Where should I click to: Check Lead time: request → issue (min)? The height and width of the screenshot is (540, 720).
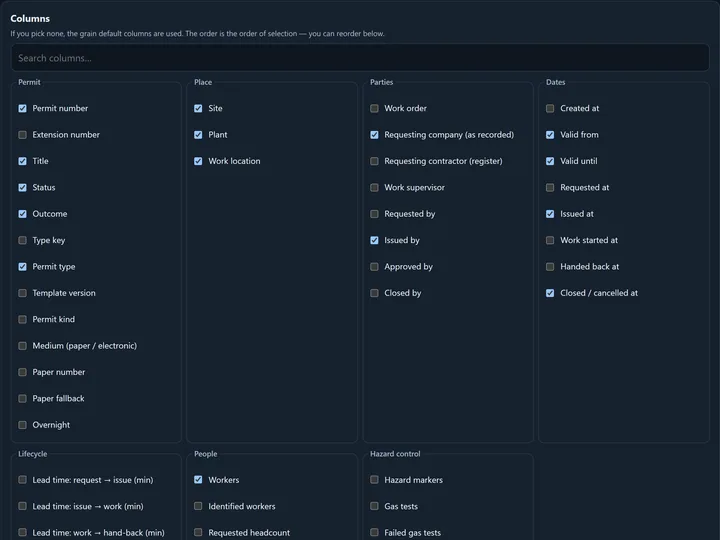(22, 480)
